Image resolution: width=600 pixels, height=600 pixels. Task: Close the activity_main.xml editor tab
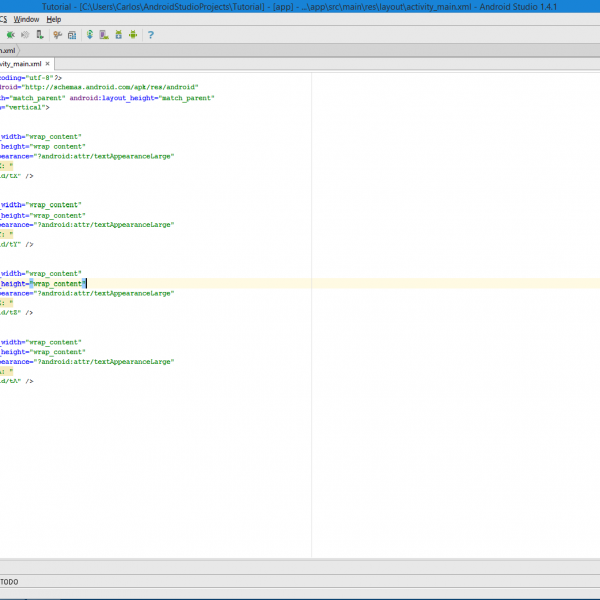[47, 64]
